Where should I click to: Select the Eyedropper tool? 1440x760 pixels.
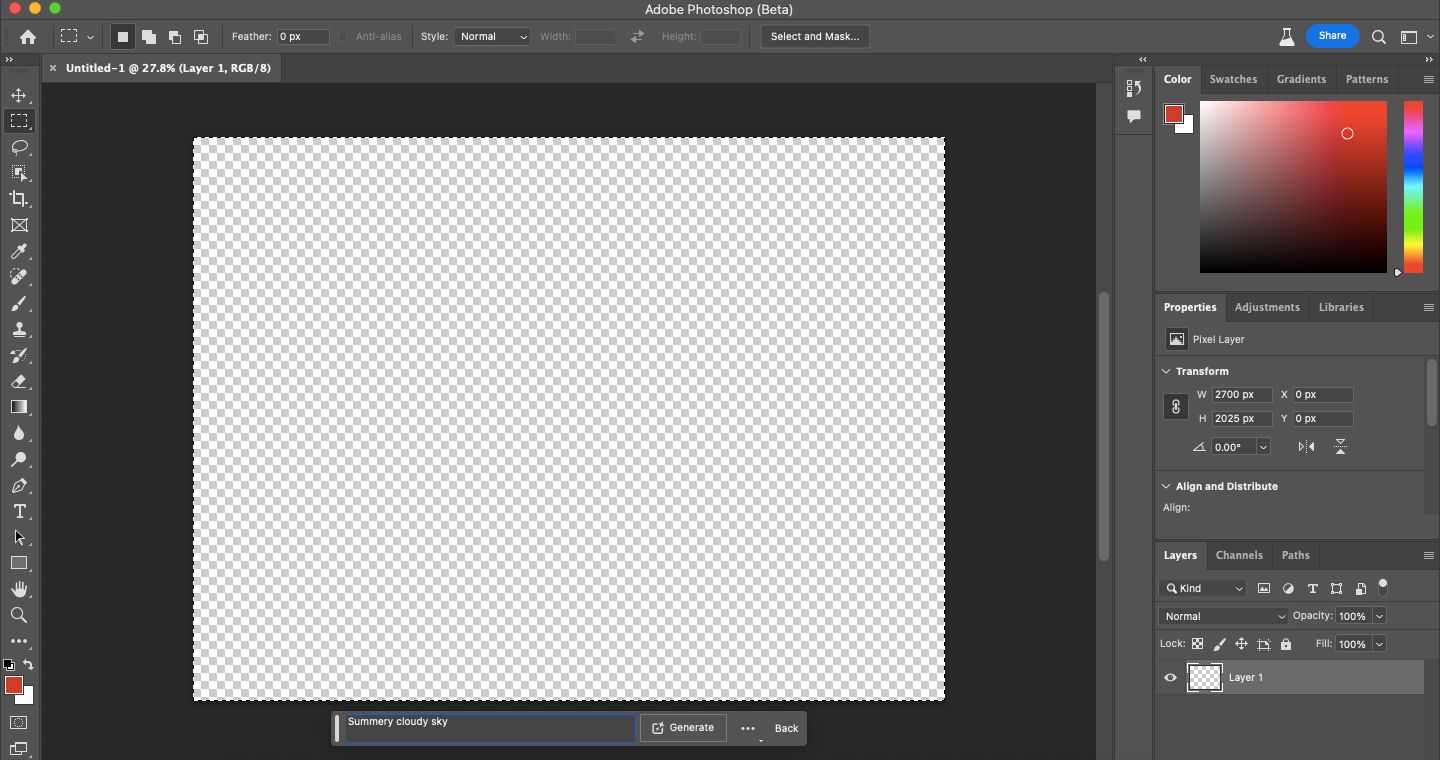[x=18, y=252]
